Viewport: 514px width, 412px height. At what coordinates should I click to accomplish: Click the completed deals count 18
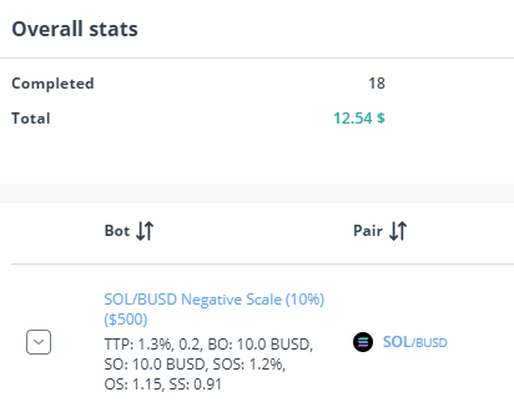[x=377, y=83]
